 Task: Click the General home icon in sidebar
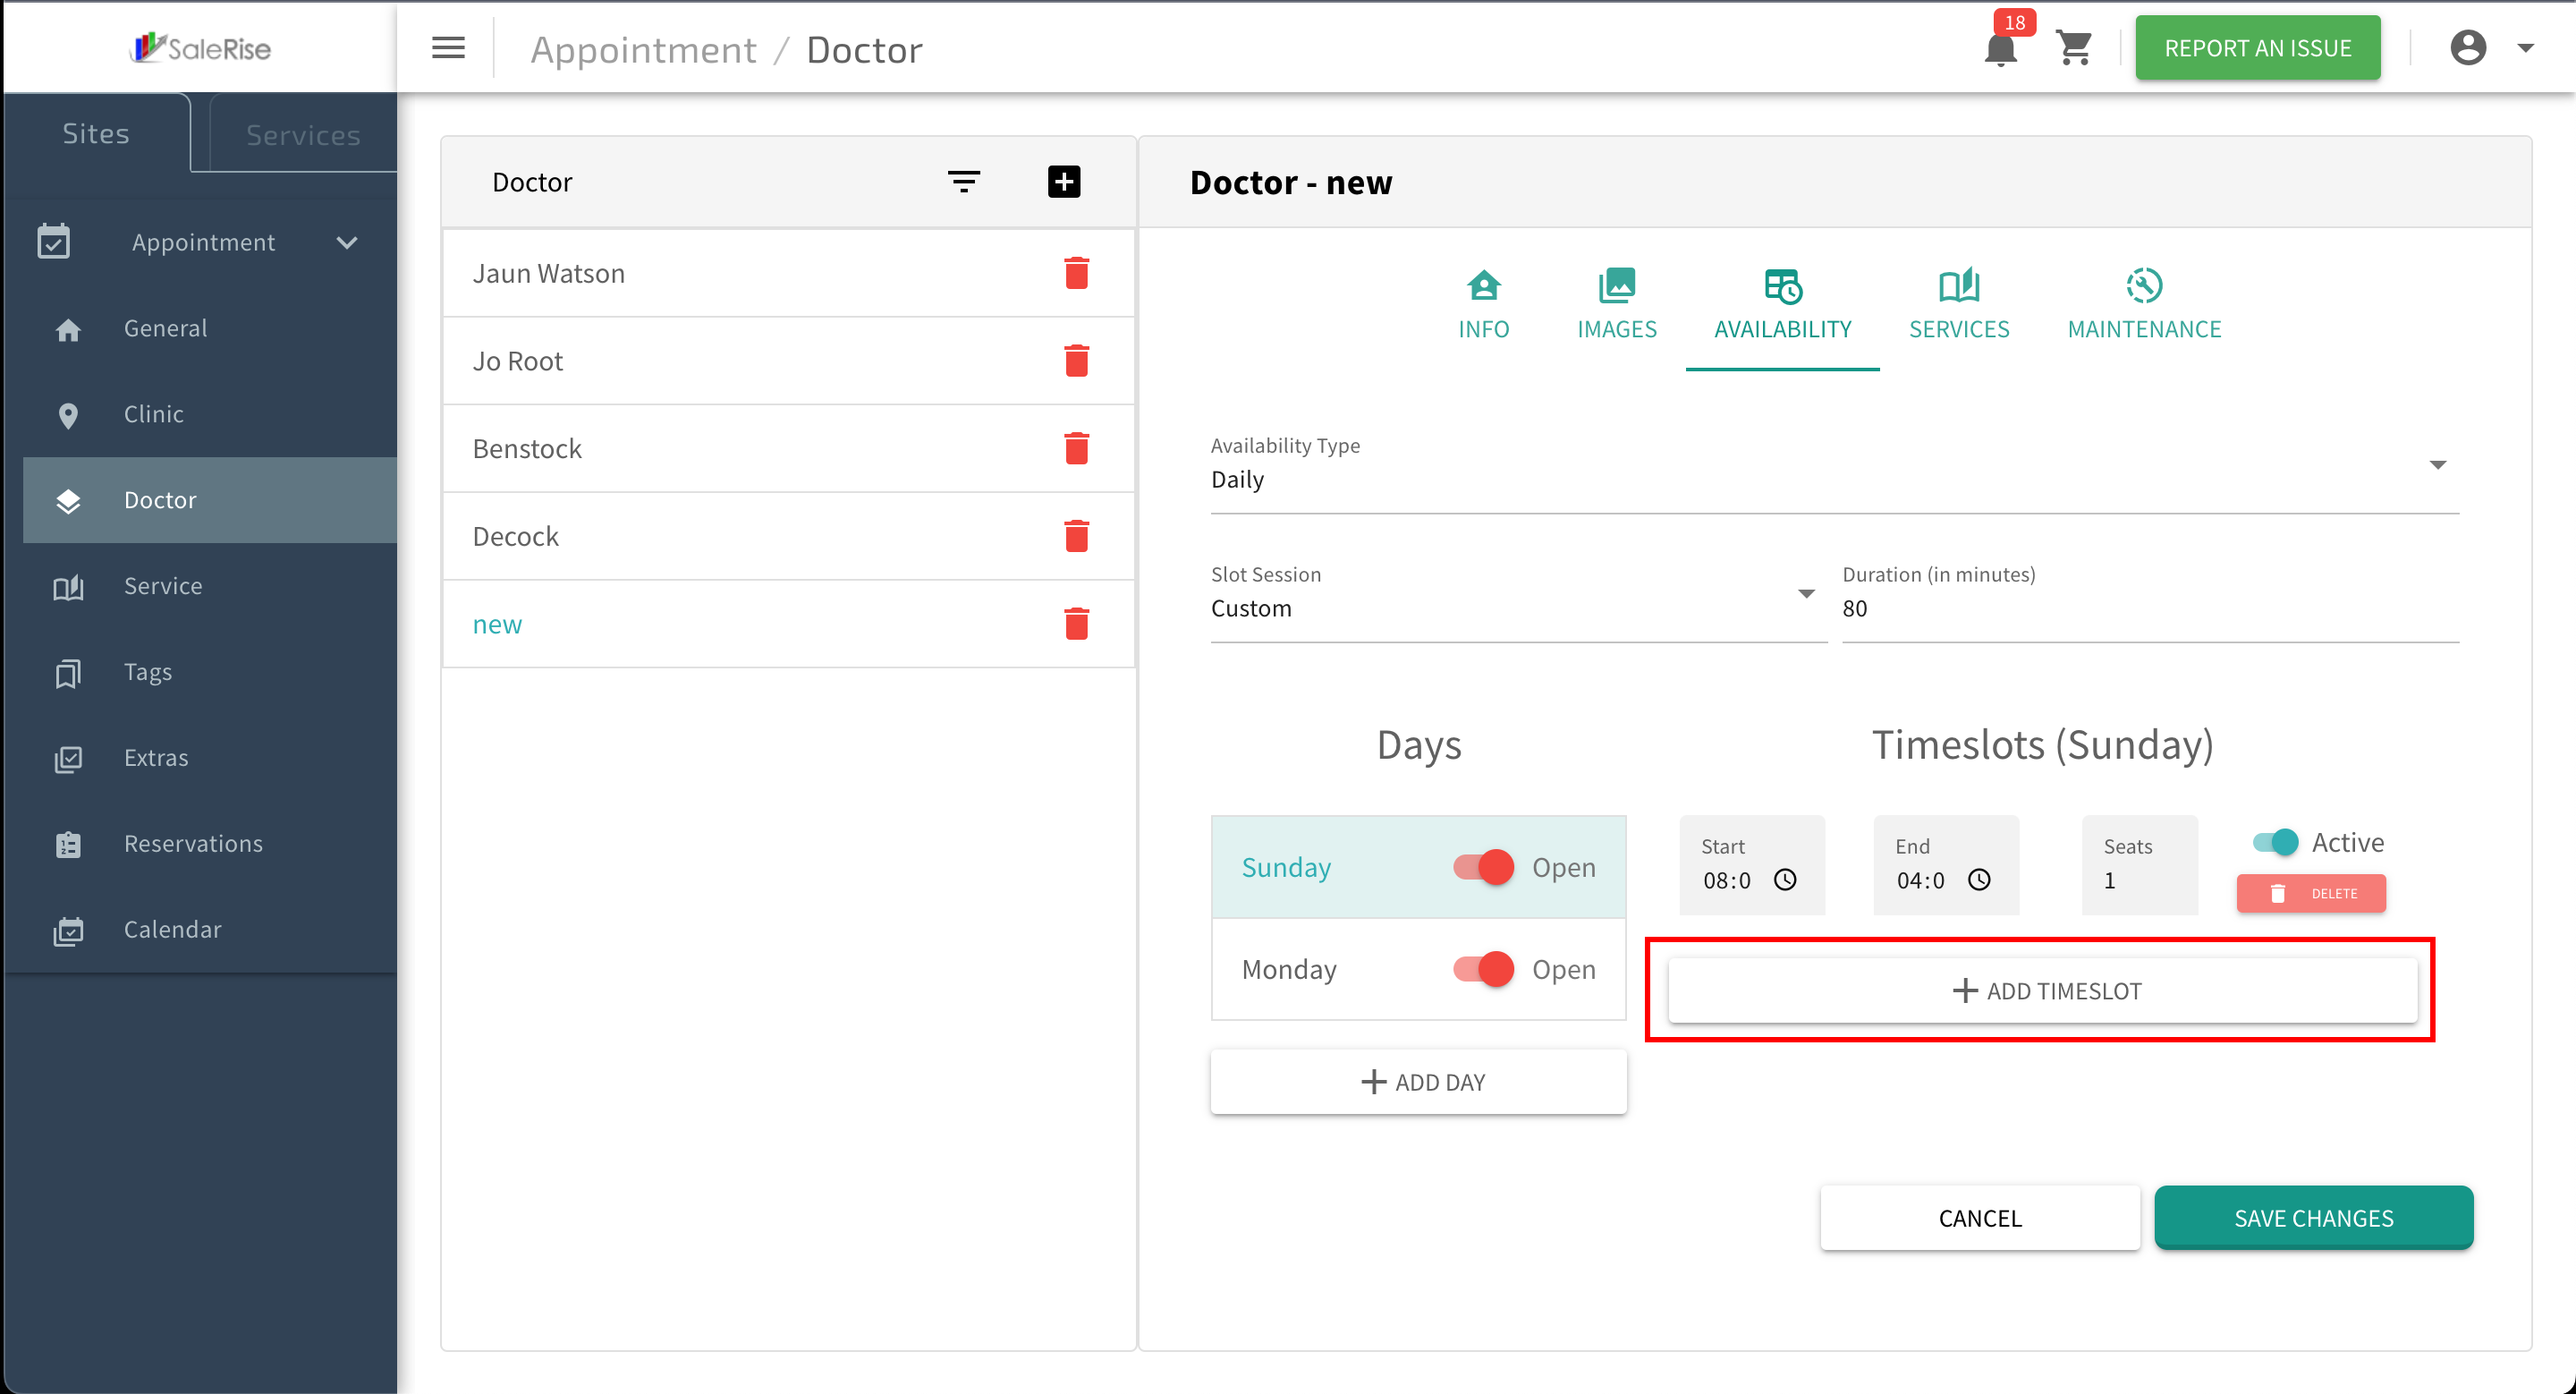(x=68, y=330)
